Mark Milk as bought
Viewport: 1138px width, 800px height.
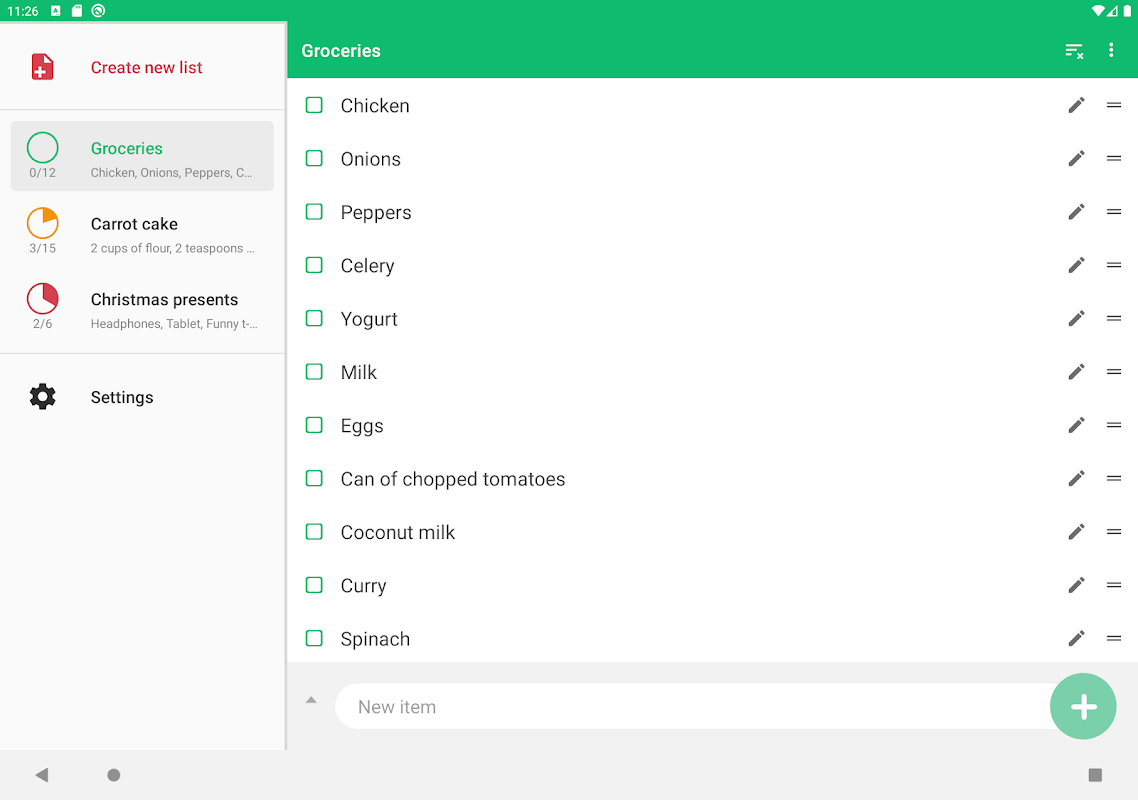point(314,372)
